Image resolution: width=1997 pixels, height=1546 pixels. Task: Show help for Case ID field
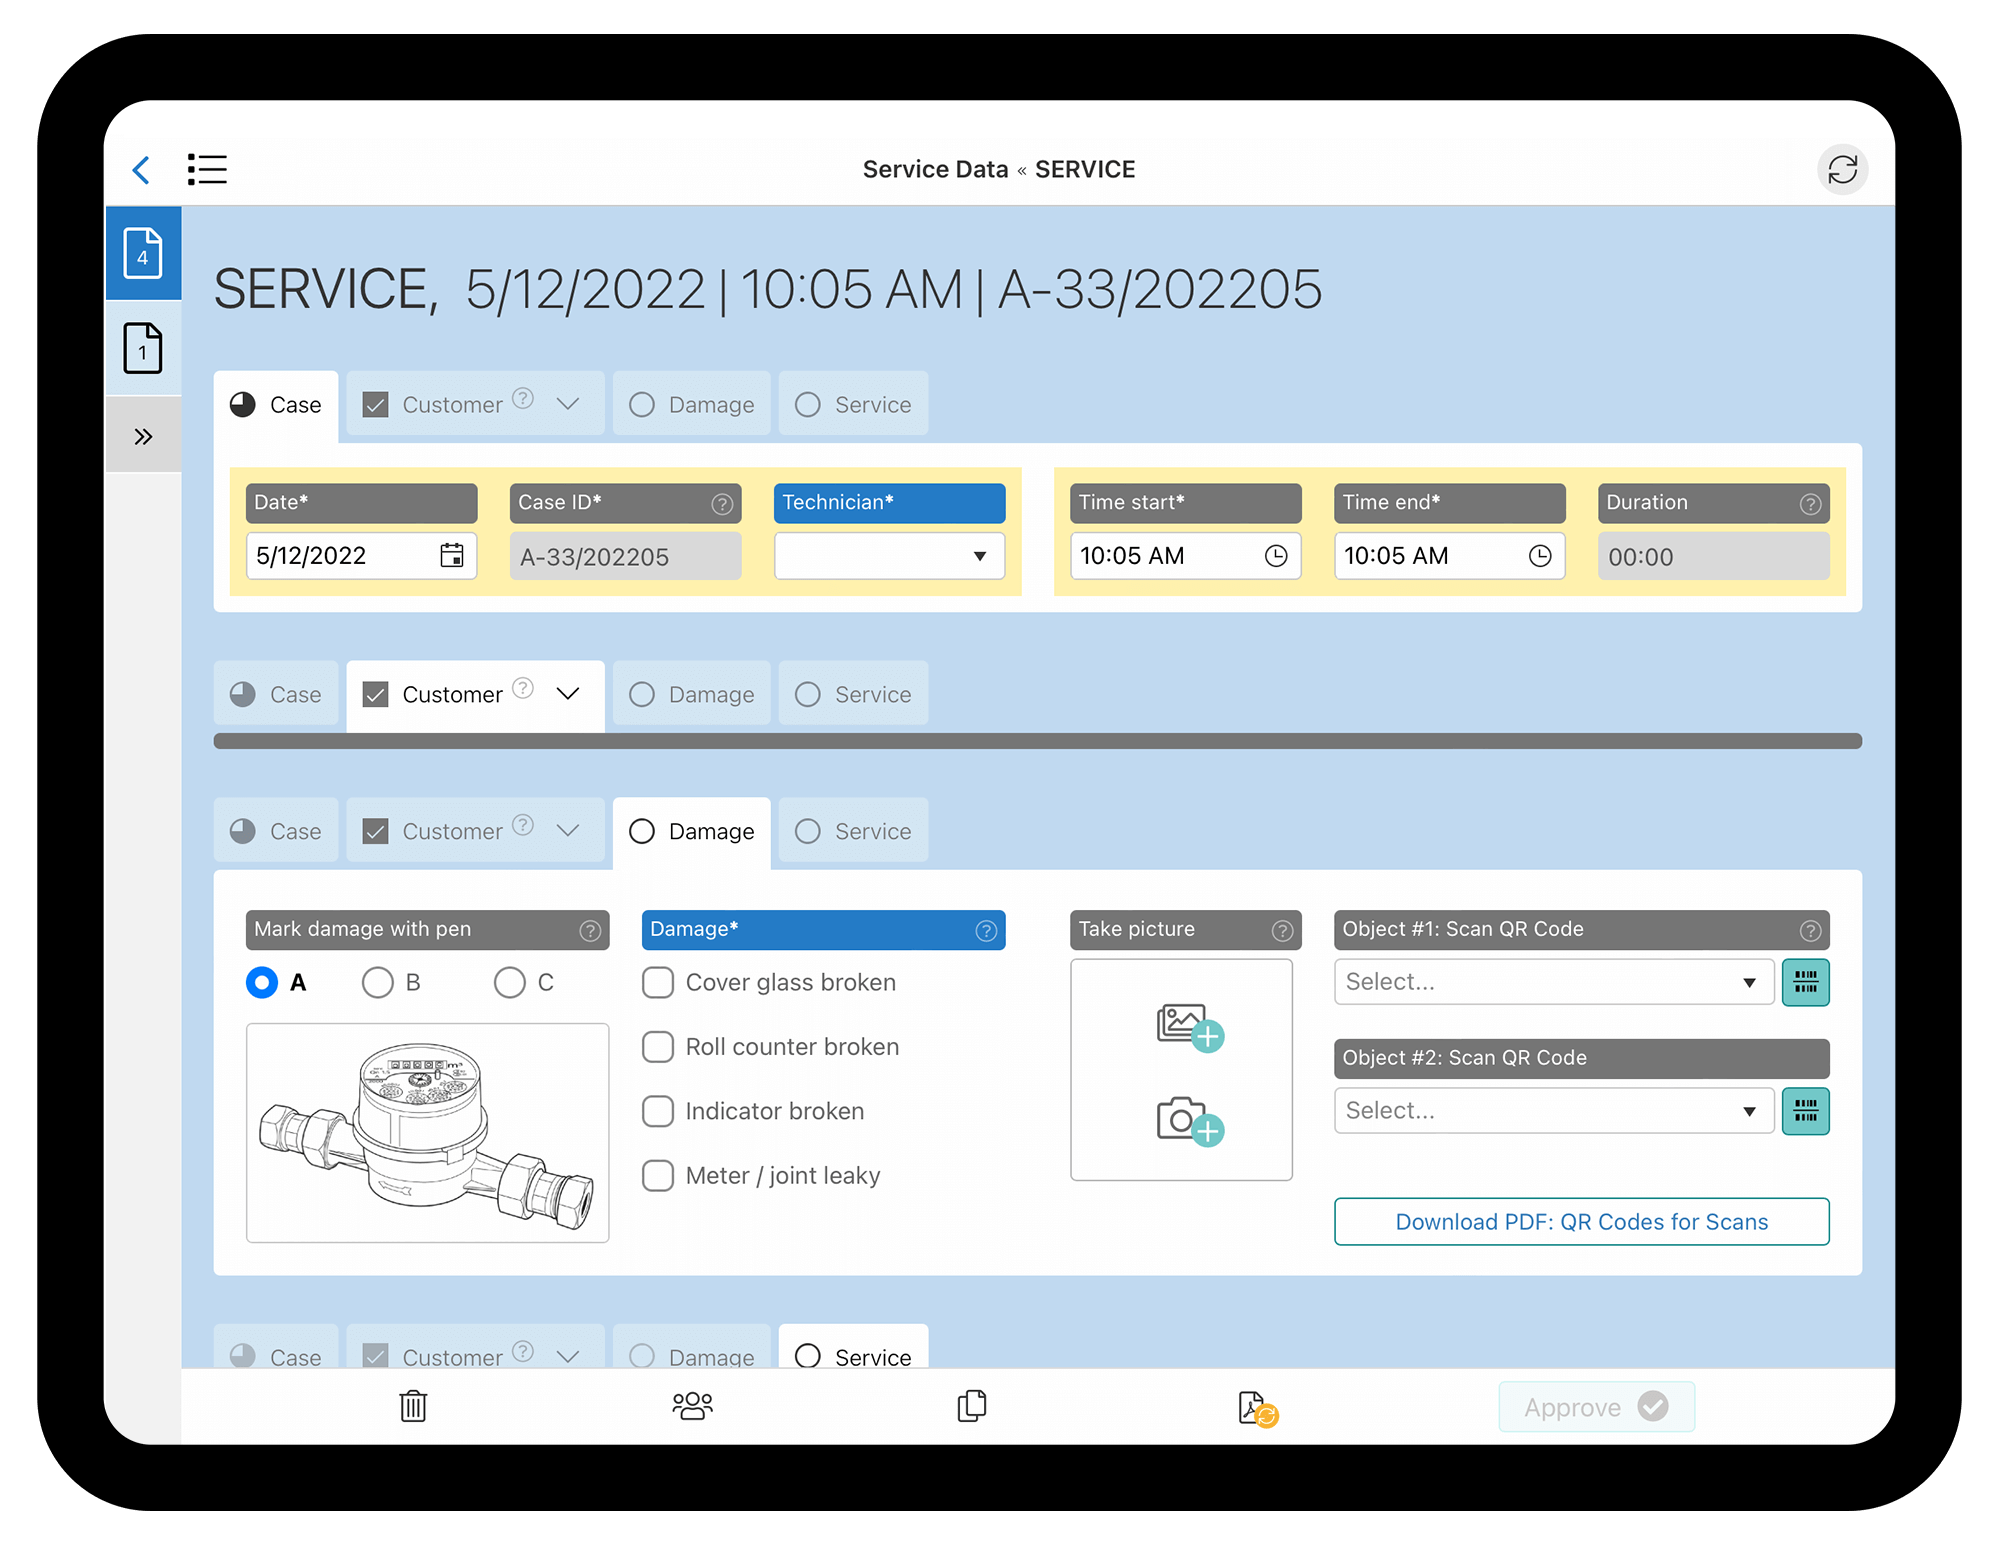point(722,504)
